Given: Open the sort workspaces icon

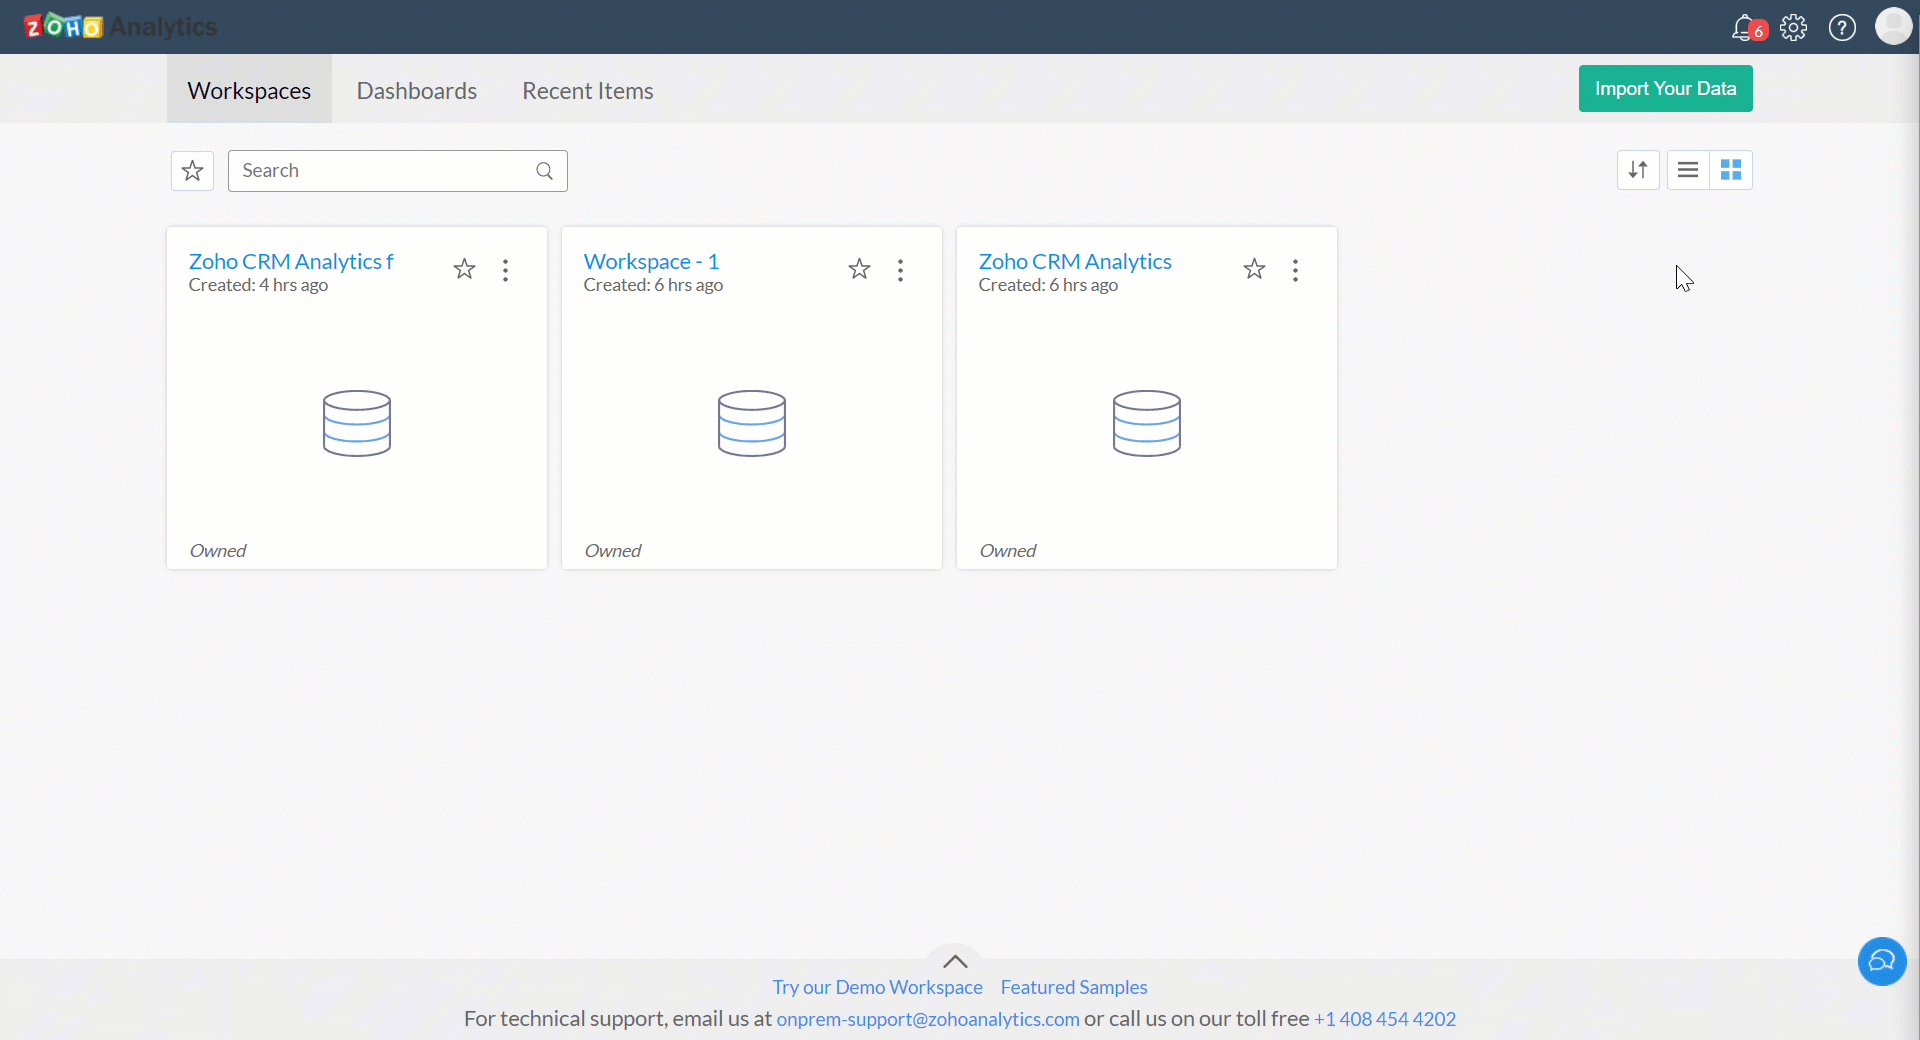Looking at the screenshot, I should [1638, 170].
